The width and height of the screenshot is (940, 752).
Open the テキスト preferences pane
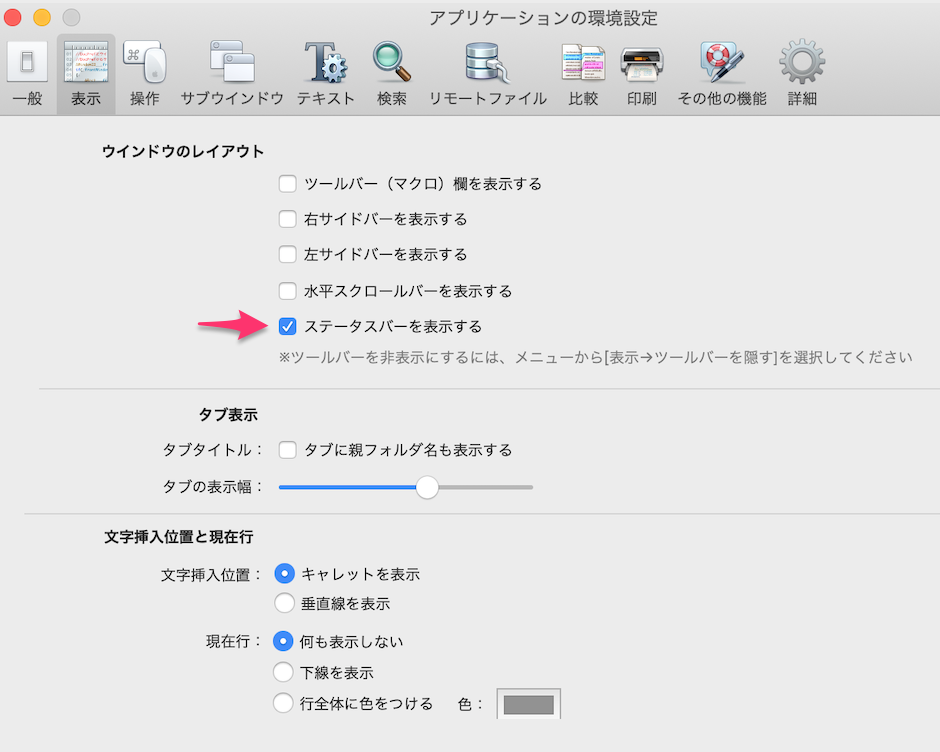[326, 73]
